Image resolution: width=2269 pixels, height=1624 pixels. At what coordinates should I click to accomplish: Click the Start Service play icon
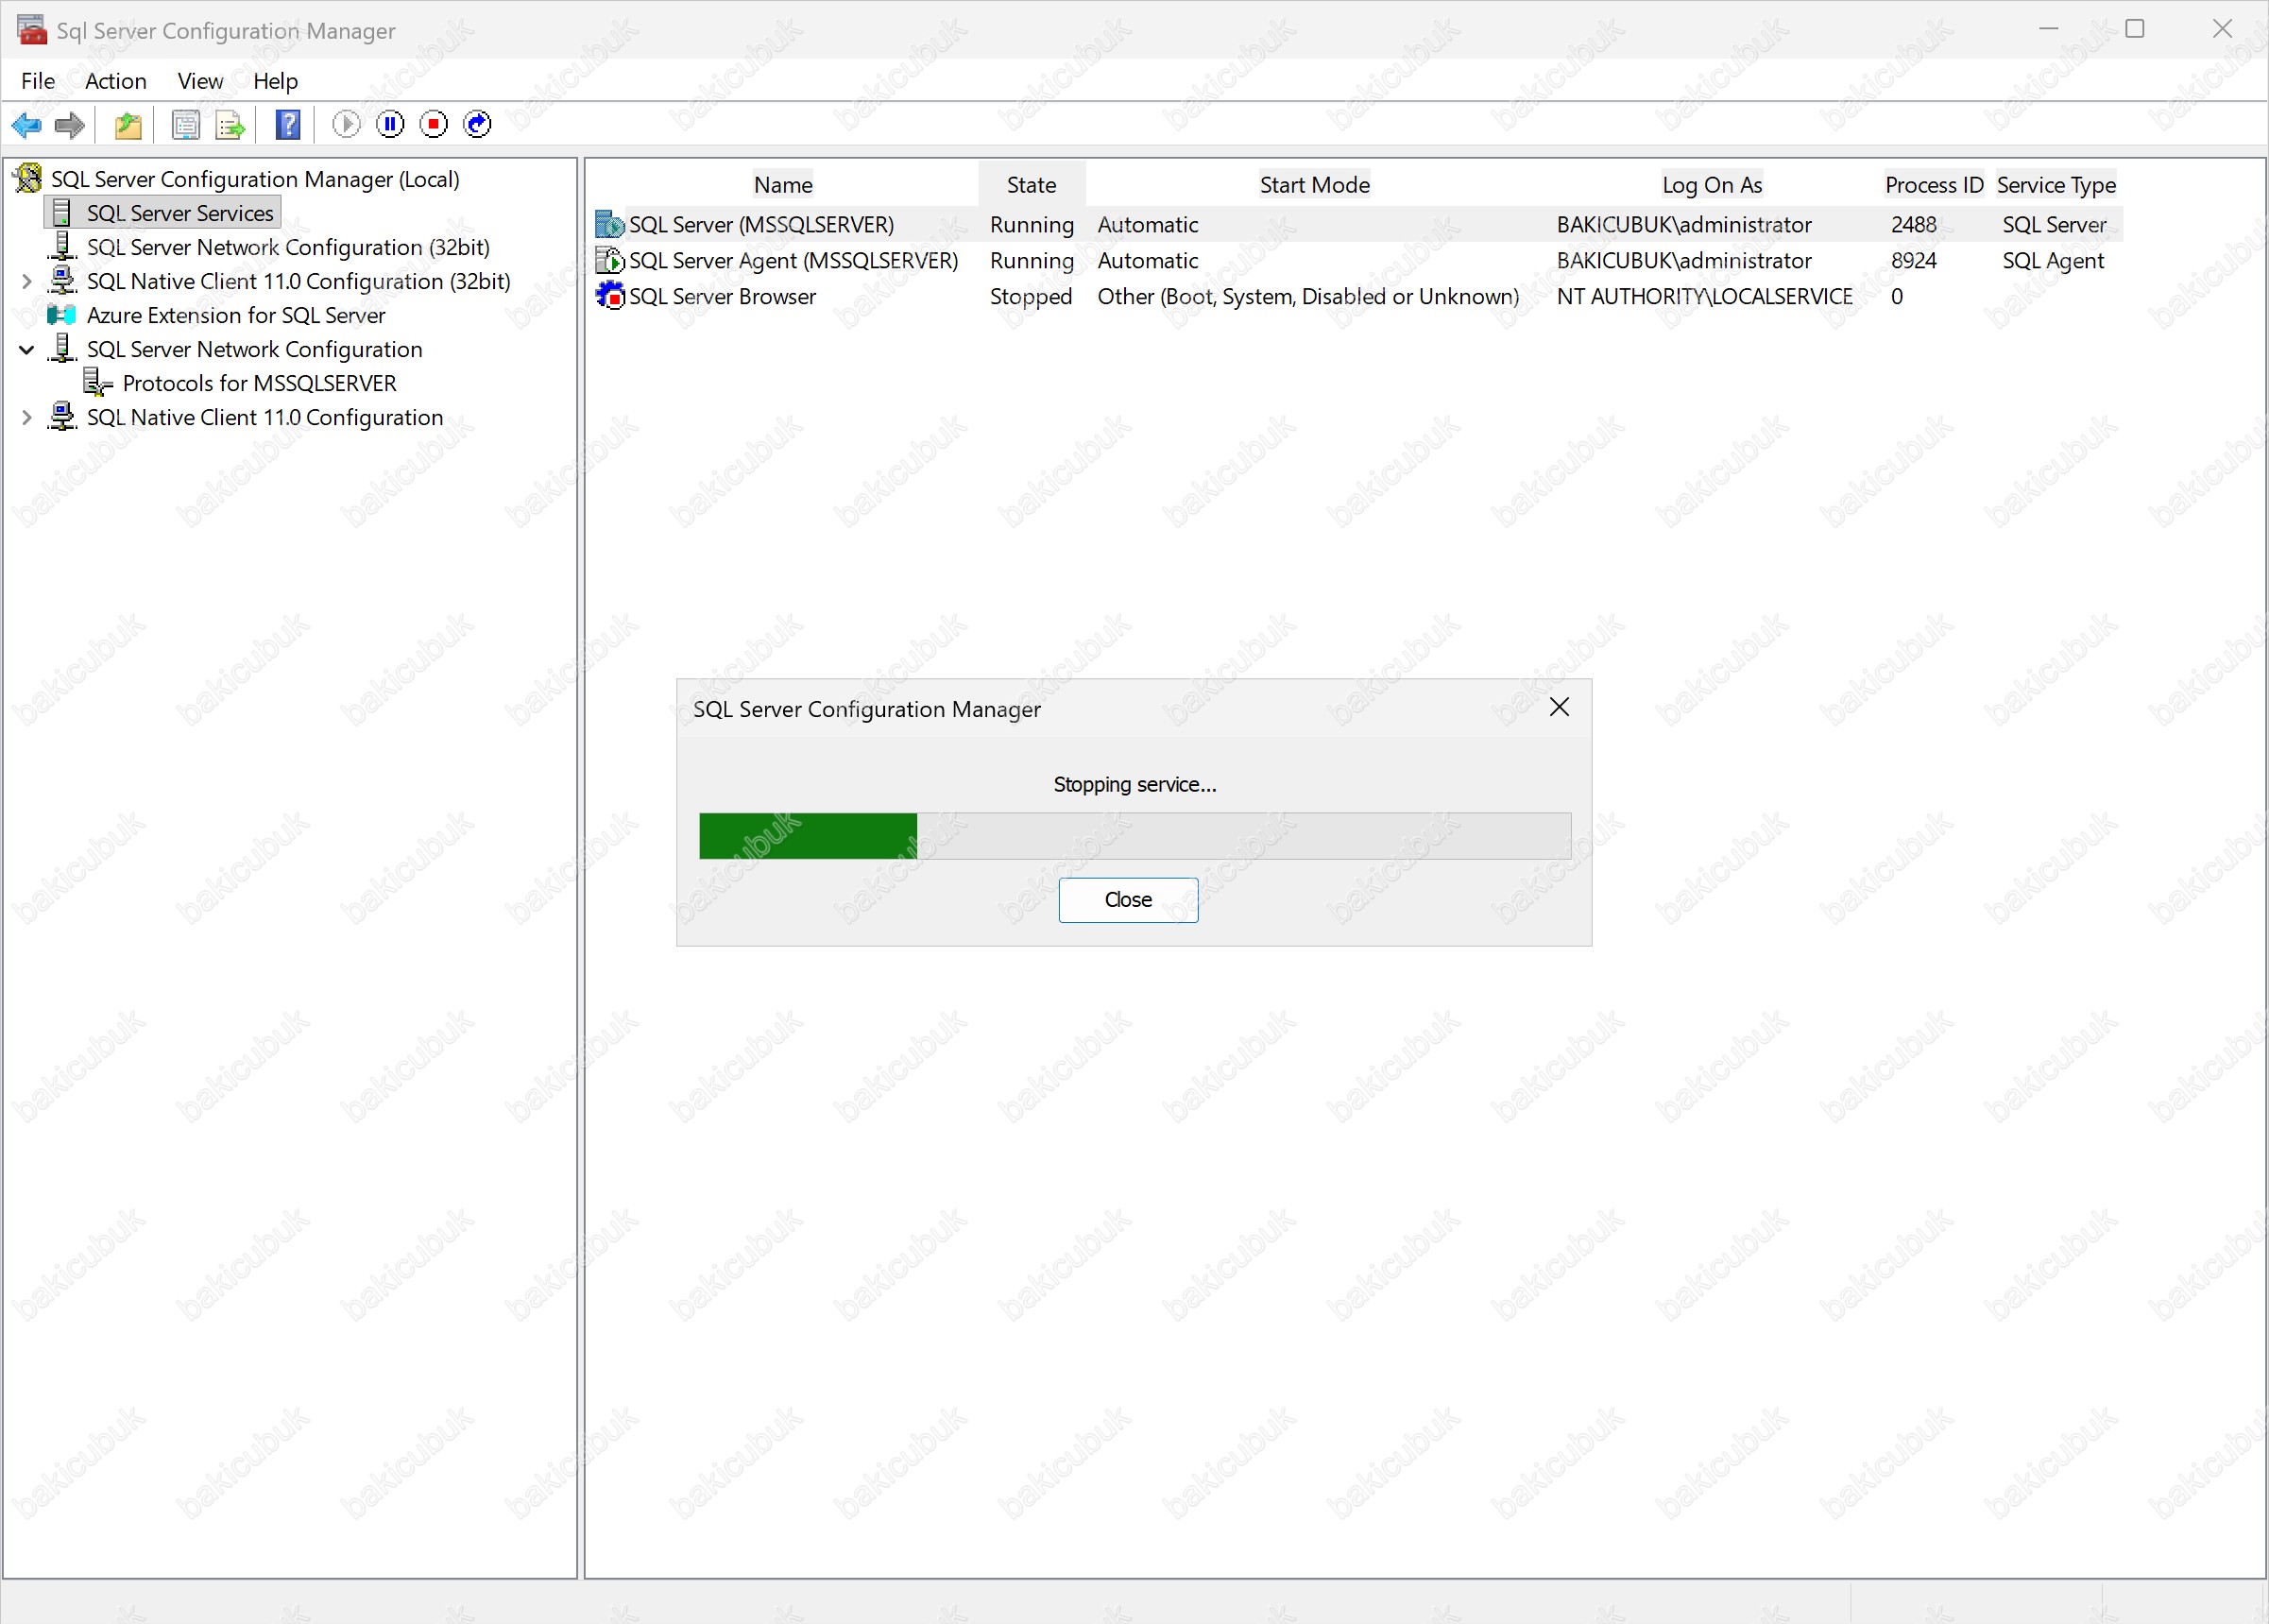tap(346, 124)
